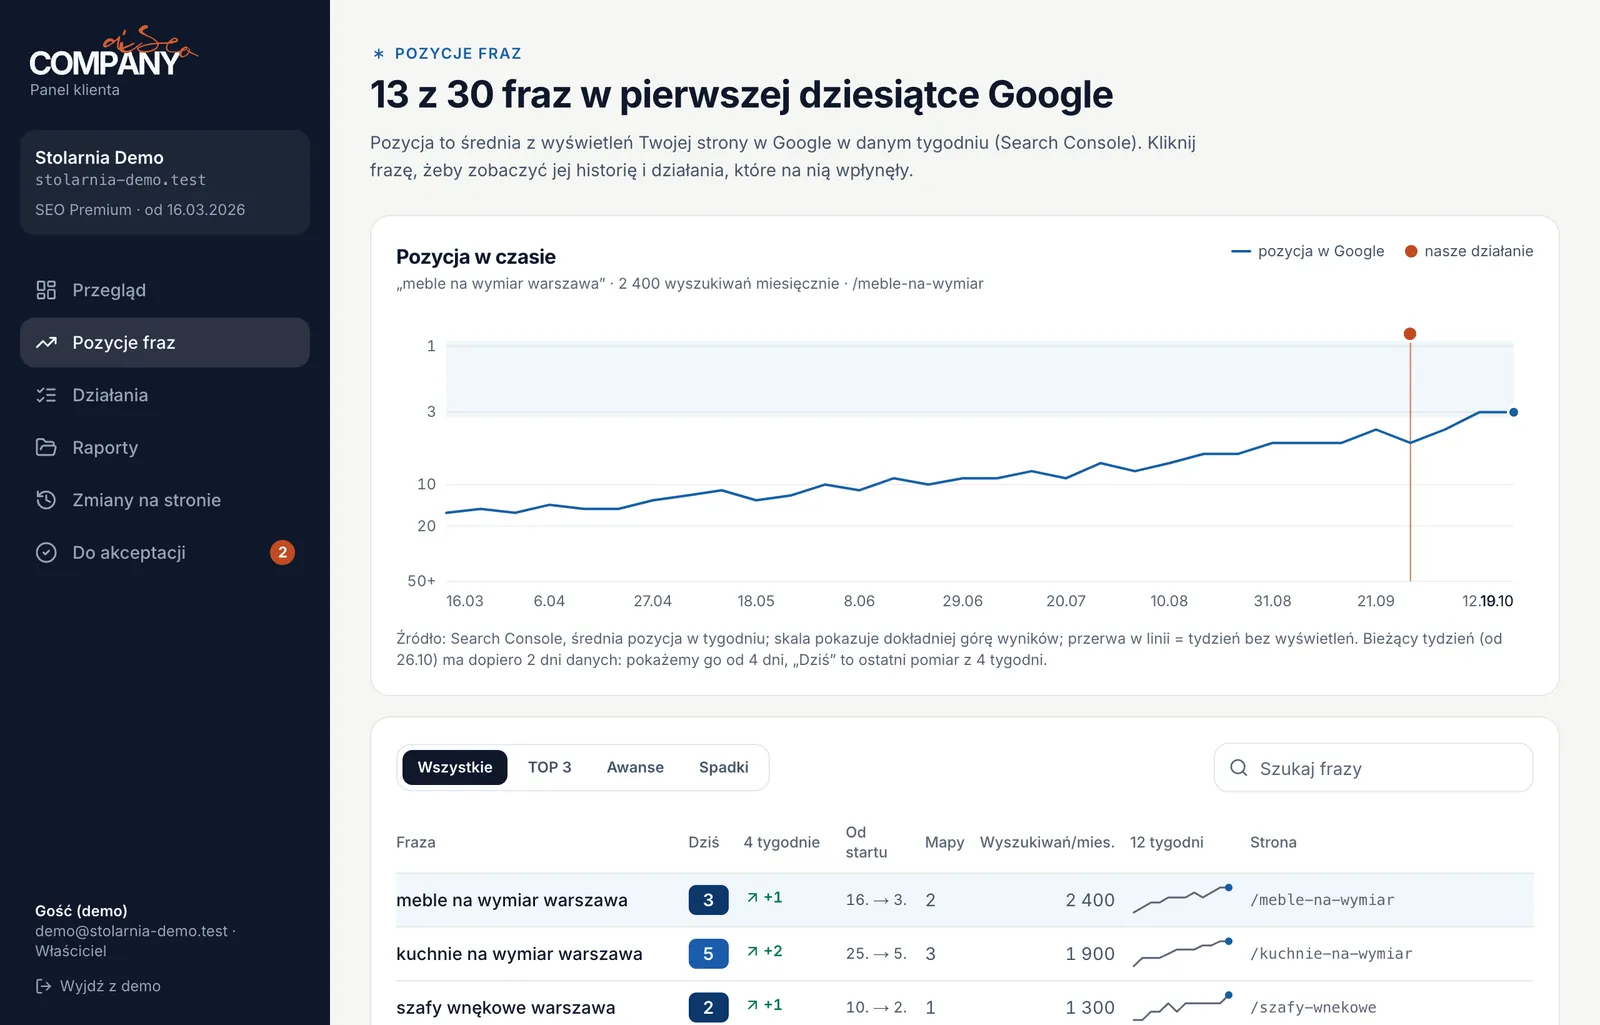Click the orange badge showing 2
Image resolution: width=1600 pixels, height=1025 pixels.
click(x=282, y=552)
